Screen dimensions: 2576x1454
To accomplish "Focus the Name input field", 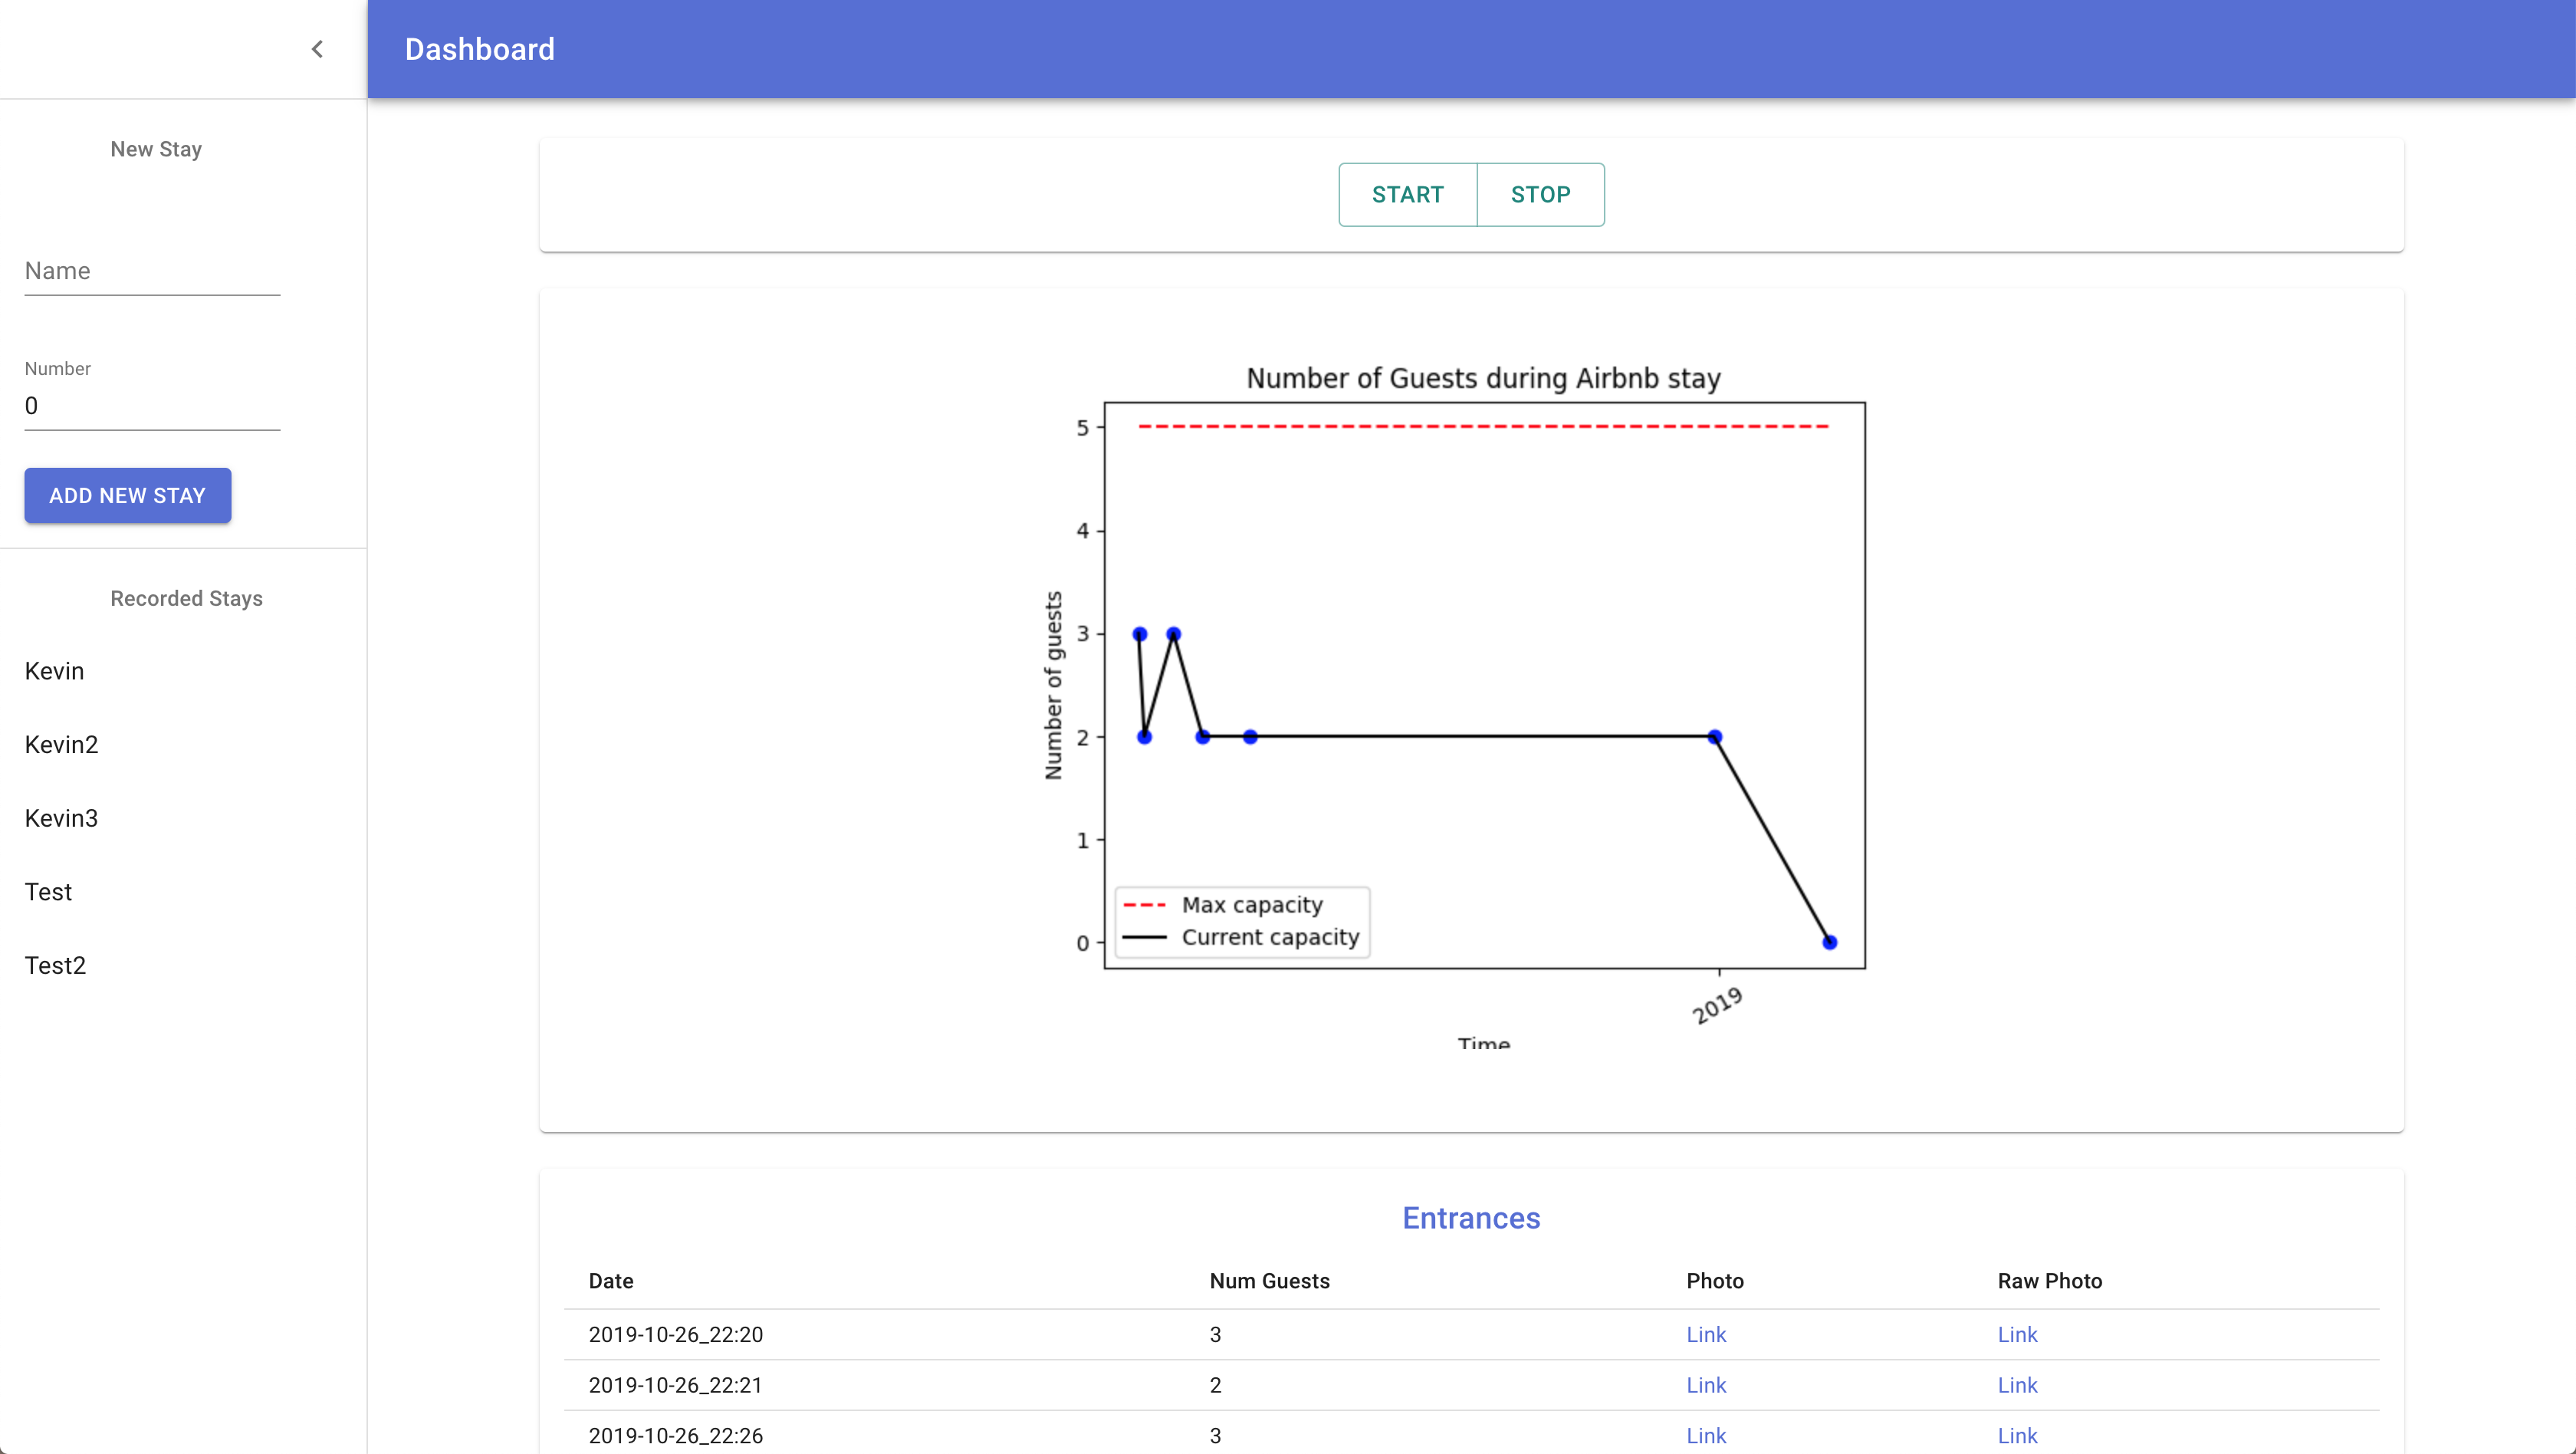I will point(152,271).
